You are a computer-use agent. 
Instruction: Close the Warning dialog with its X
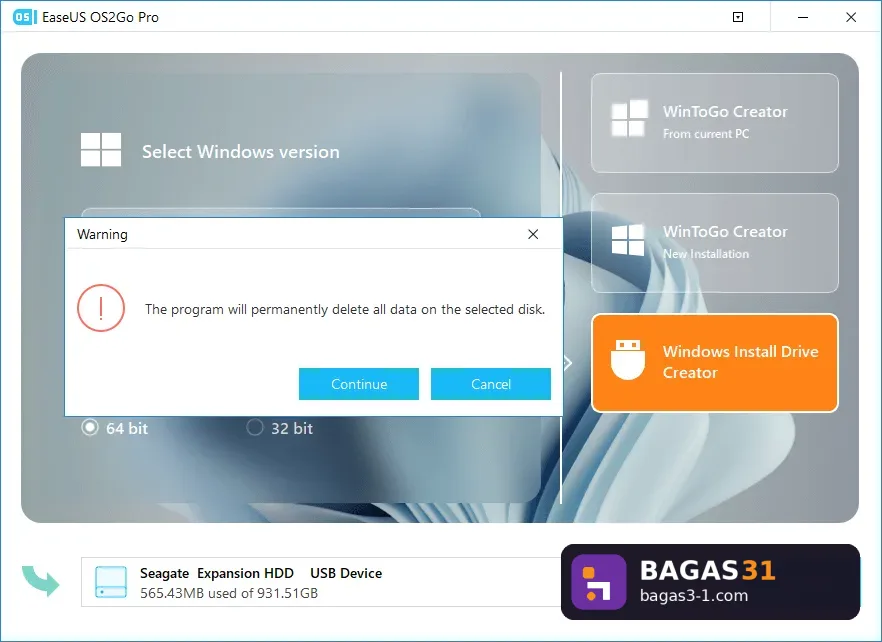coord(533,234)
